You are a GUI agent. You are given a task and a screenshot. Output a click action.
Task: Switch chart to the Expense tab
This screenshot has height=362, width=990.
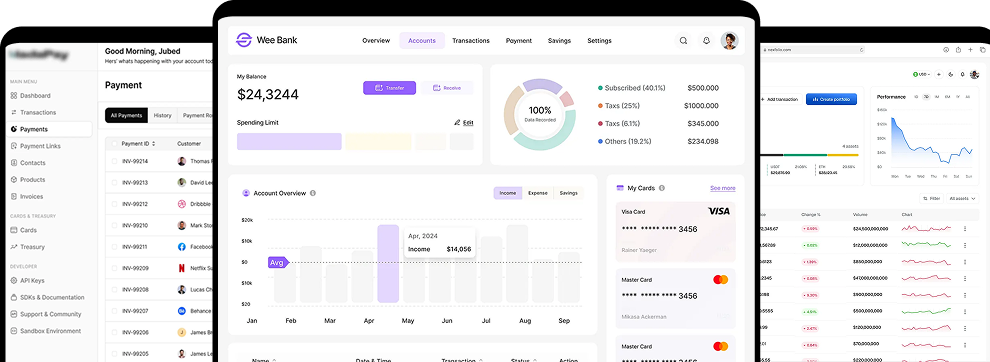(537, 193)
